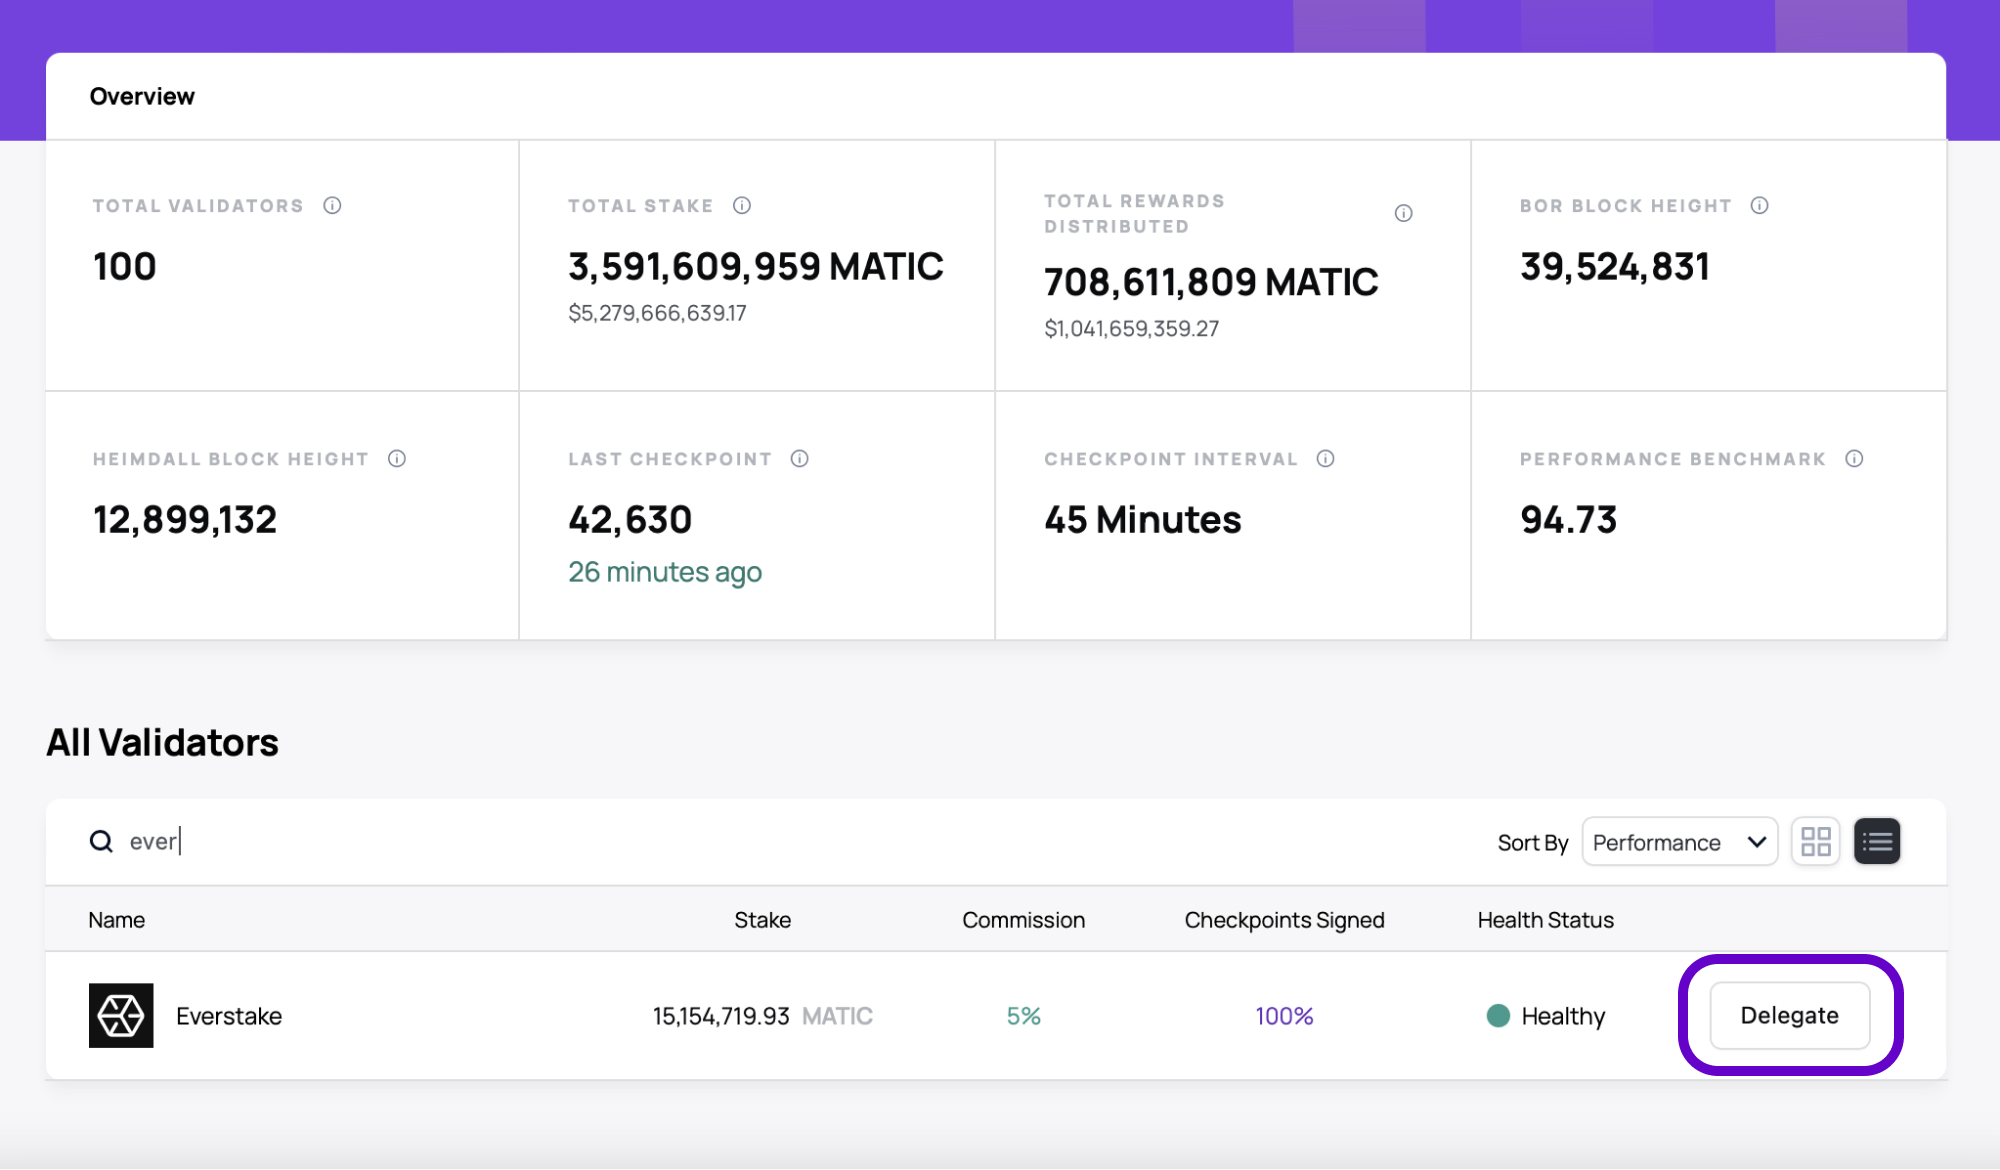Open Everstake validator logo
The height and width of the screenshot is (1170, 2000).
pos(121,1015)
